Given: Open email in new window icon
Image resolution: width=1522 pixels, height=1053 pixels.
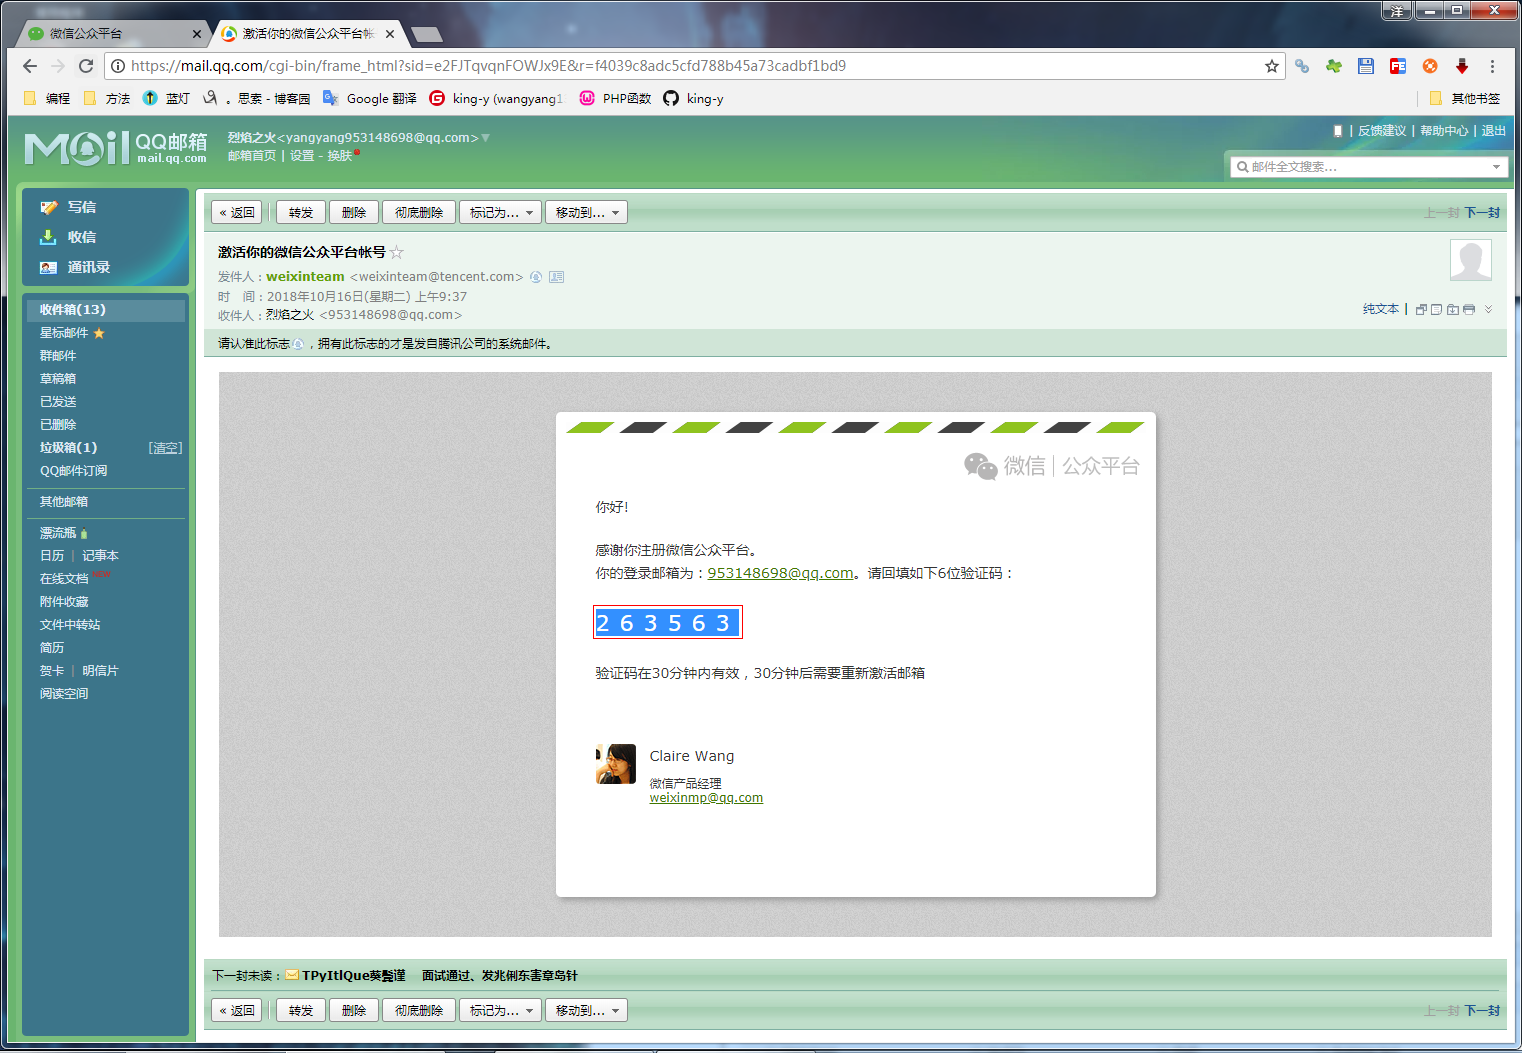Looking at the screenshot, I should pos(1421,309).
